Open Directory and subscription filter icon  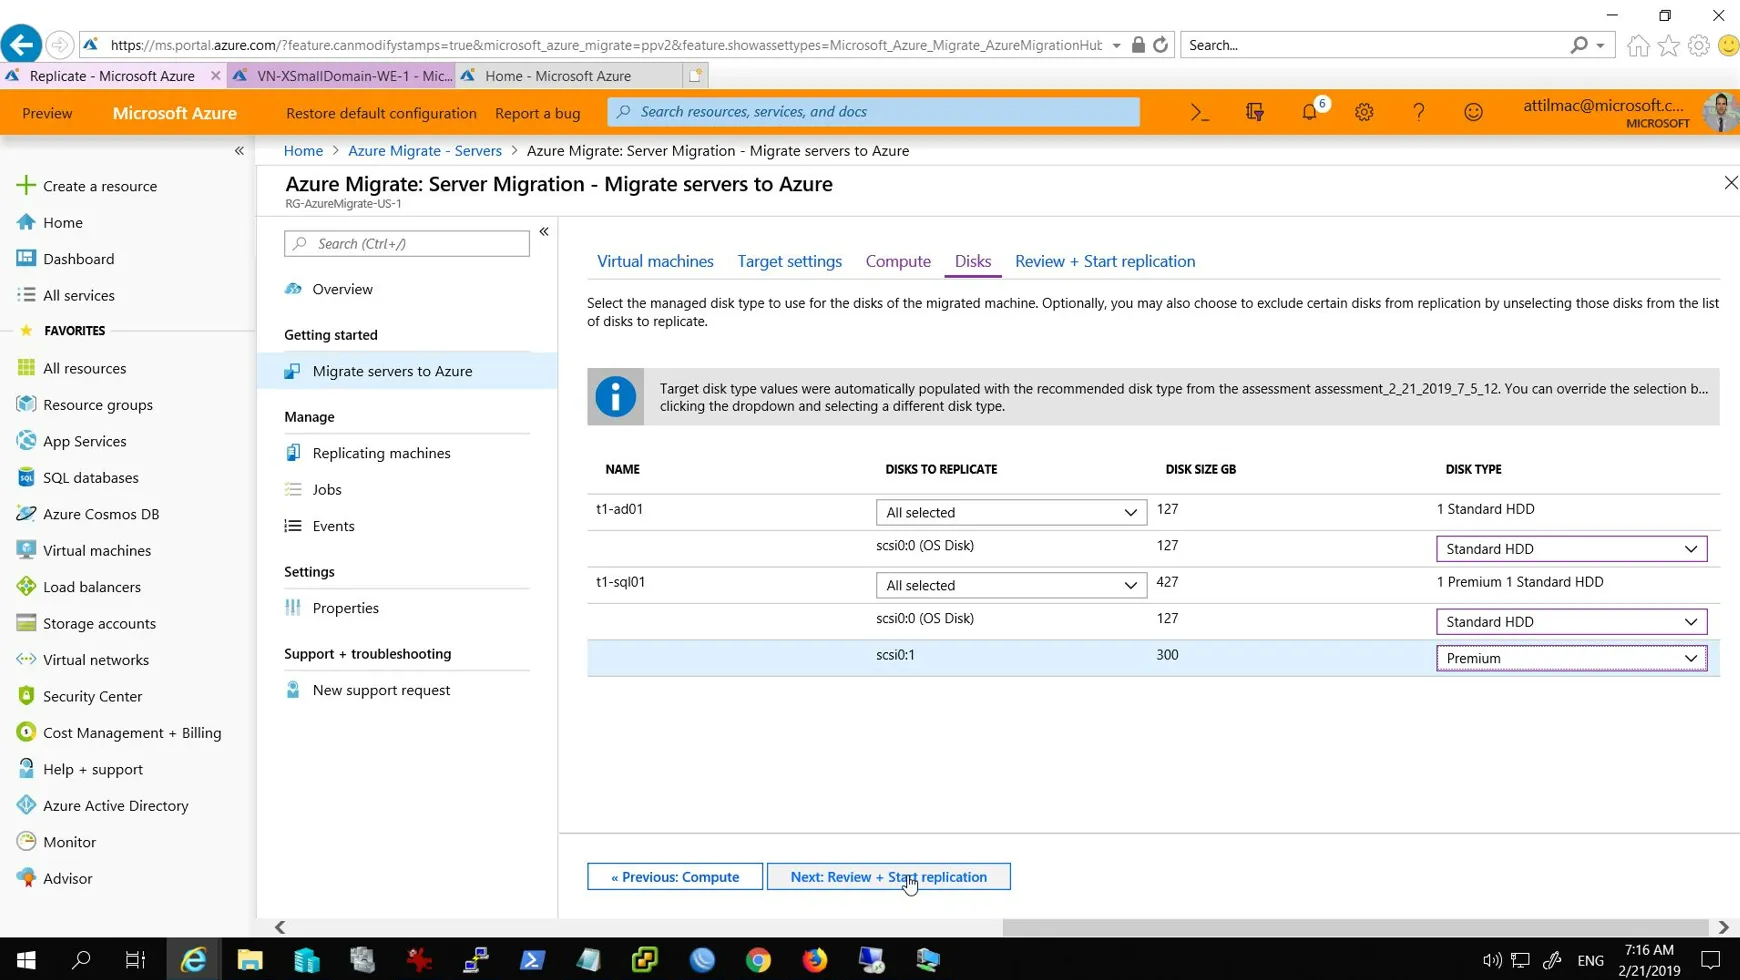click(x=1255, y=113)
